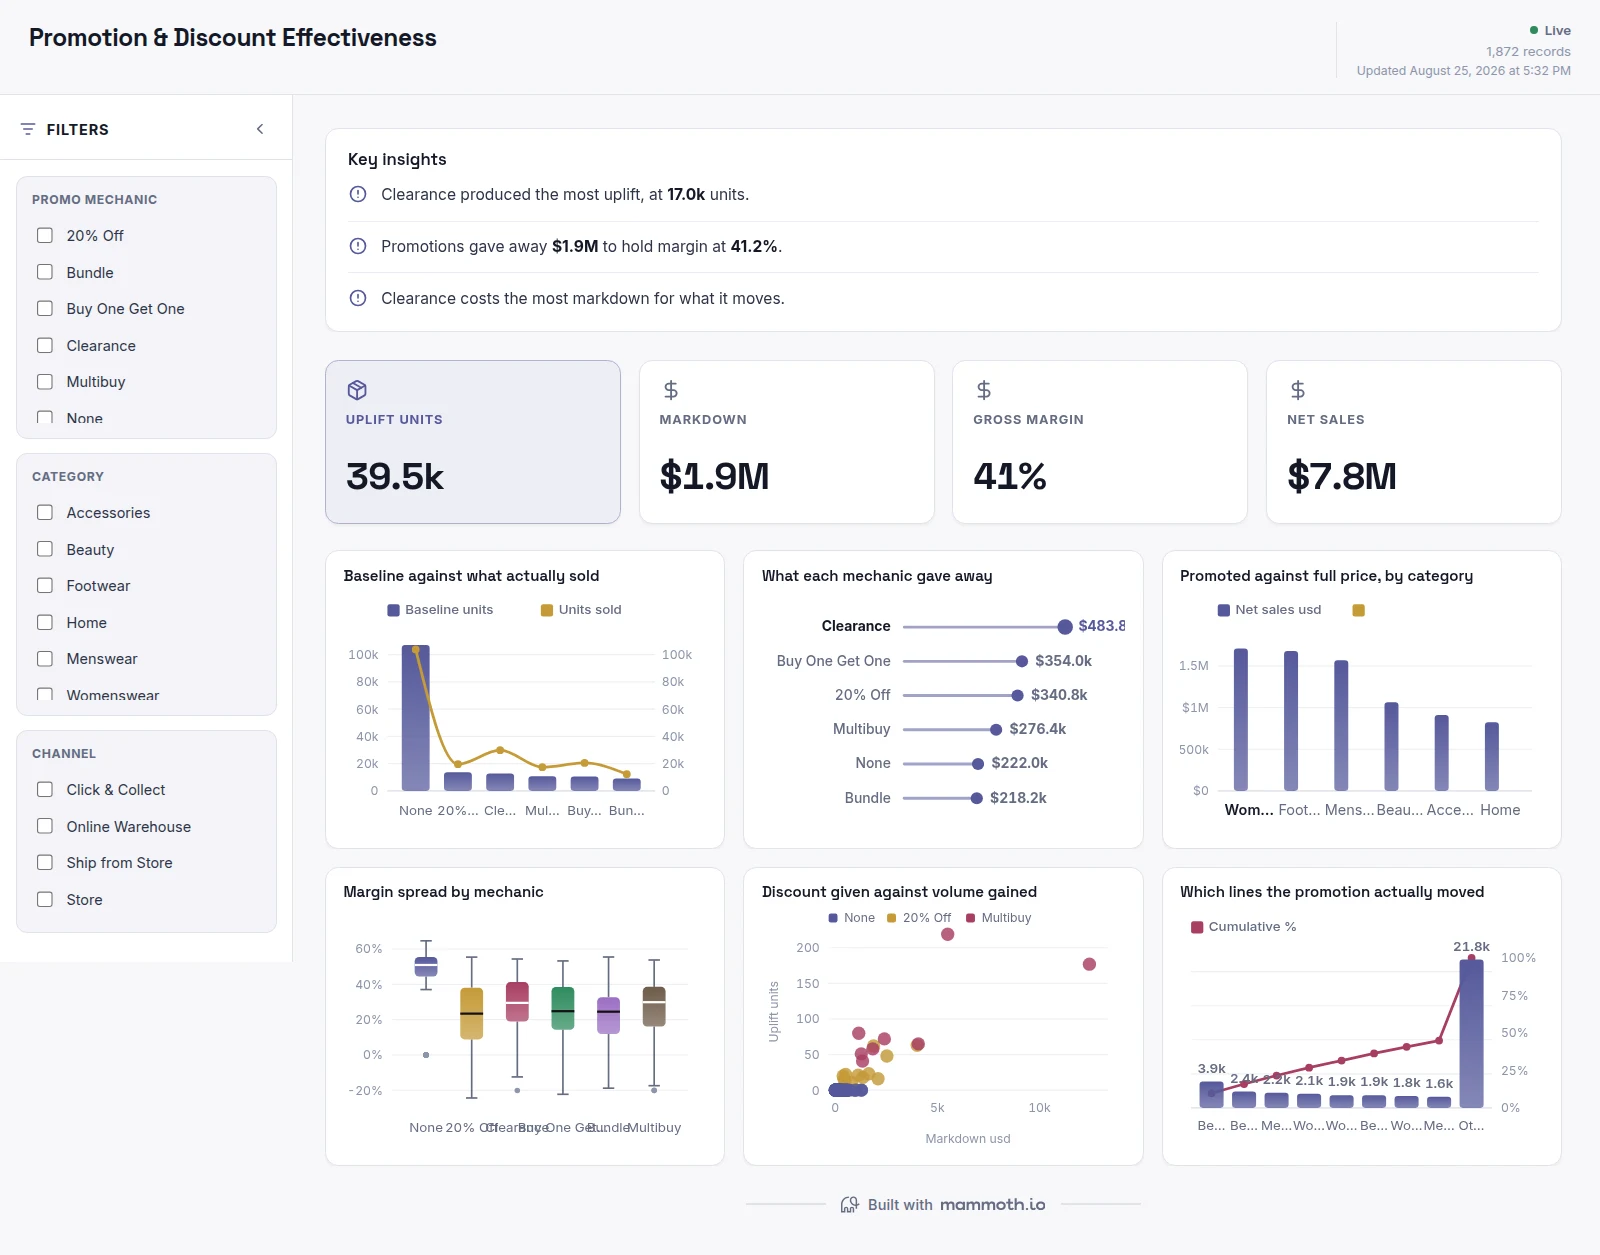Open the mammoth.io link
Screen dimensions: 1600x1255
pyautogui.click(x=993, y=1205)
